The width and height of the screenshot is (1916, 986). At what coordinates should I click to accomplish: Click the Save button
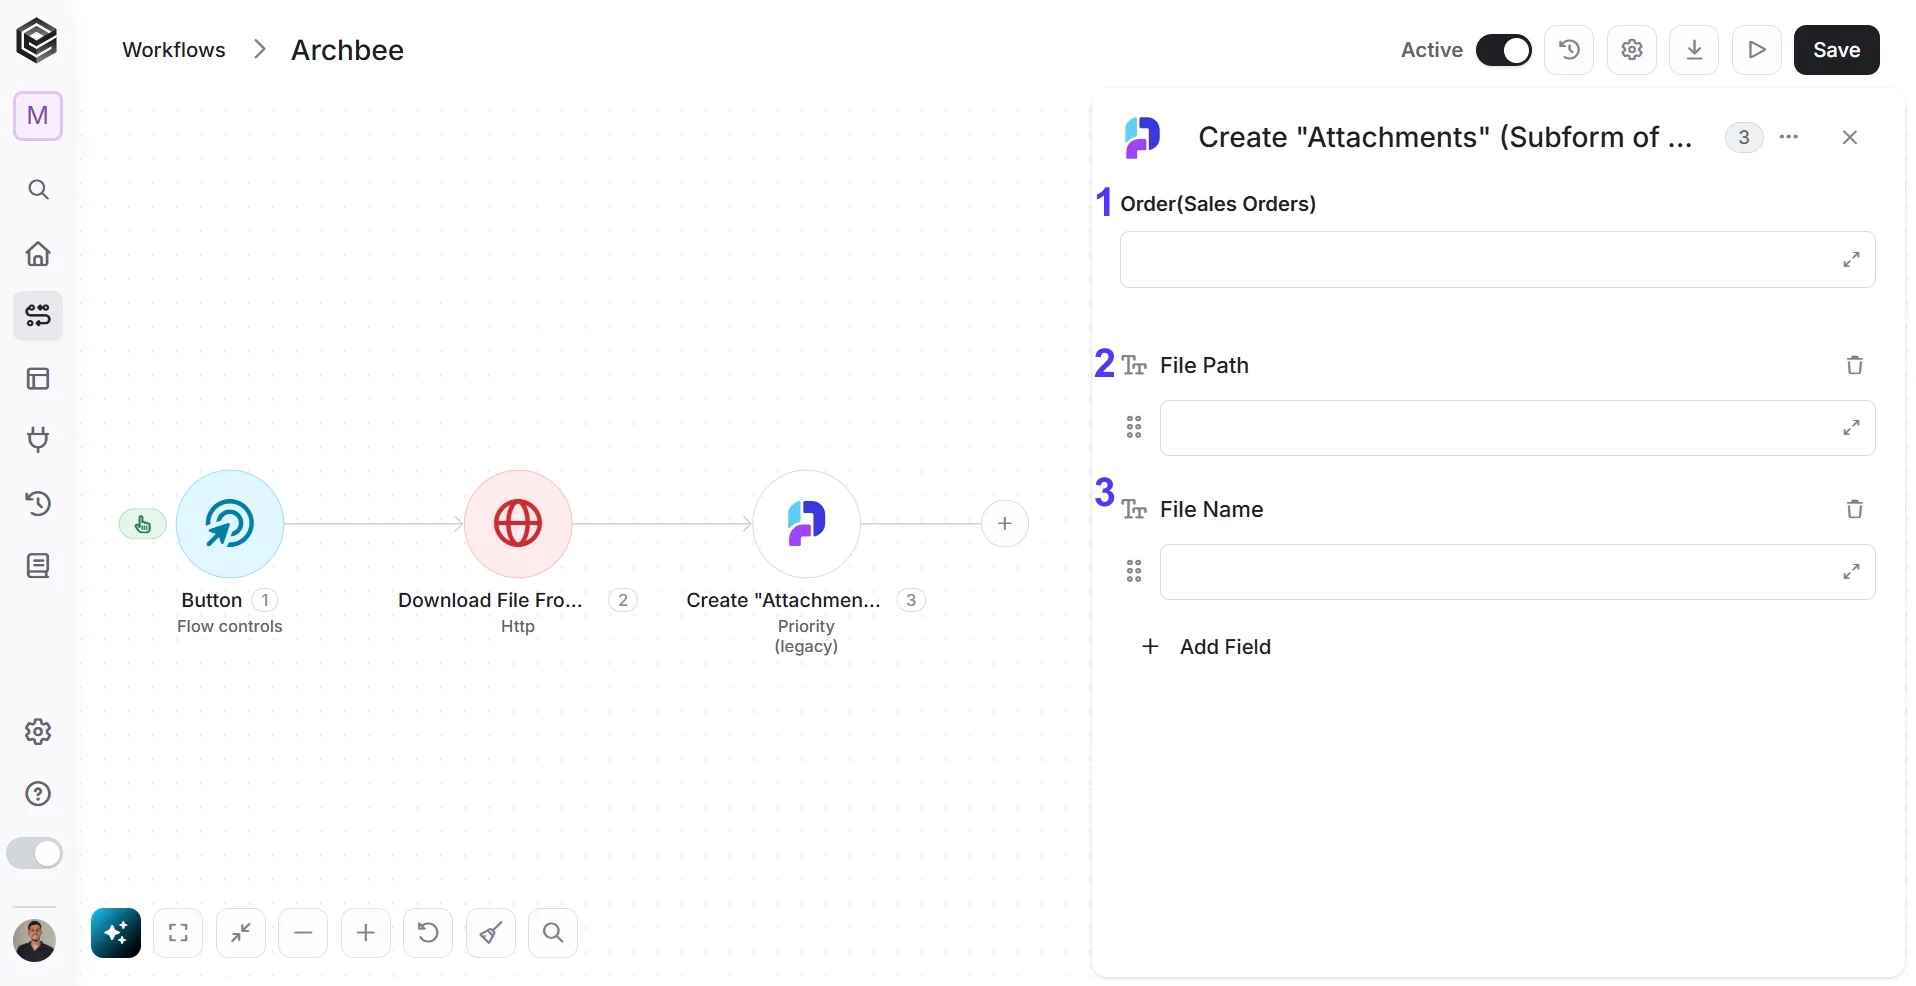pos(1837,50)
